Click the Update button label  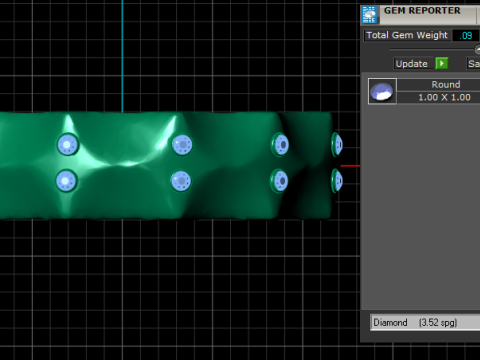coord(412,63)
